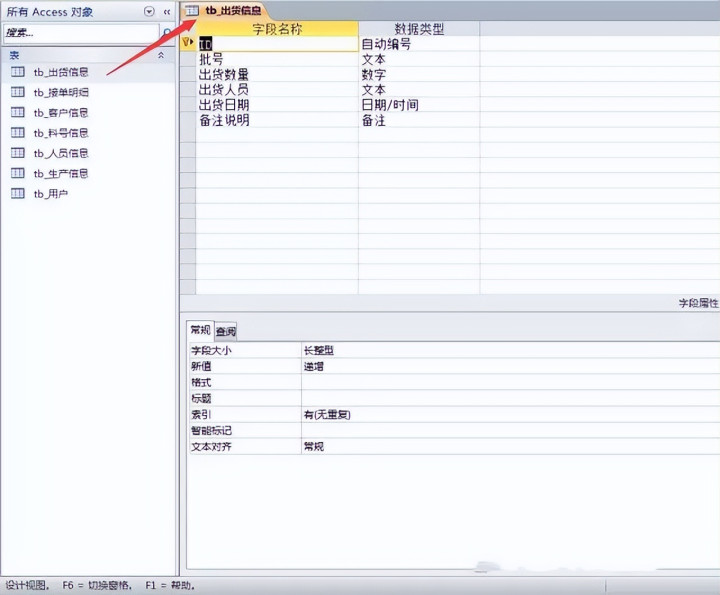Select the 常规 properties tab

(200, 330)
